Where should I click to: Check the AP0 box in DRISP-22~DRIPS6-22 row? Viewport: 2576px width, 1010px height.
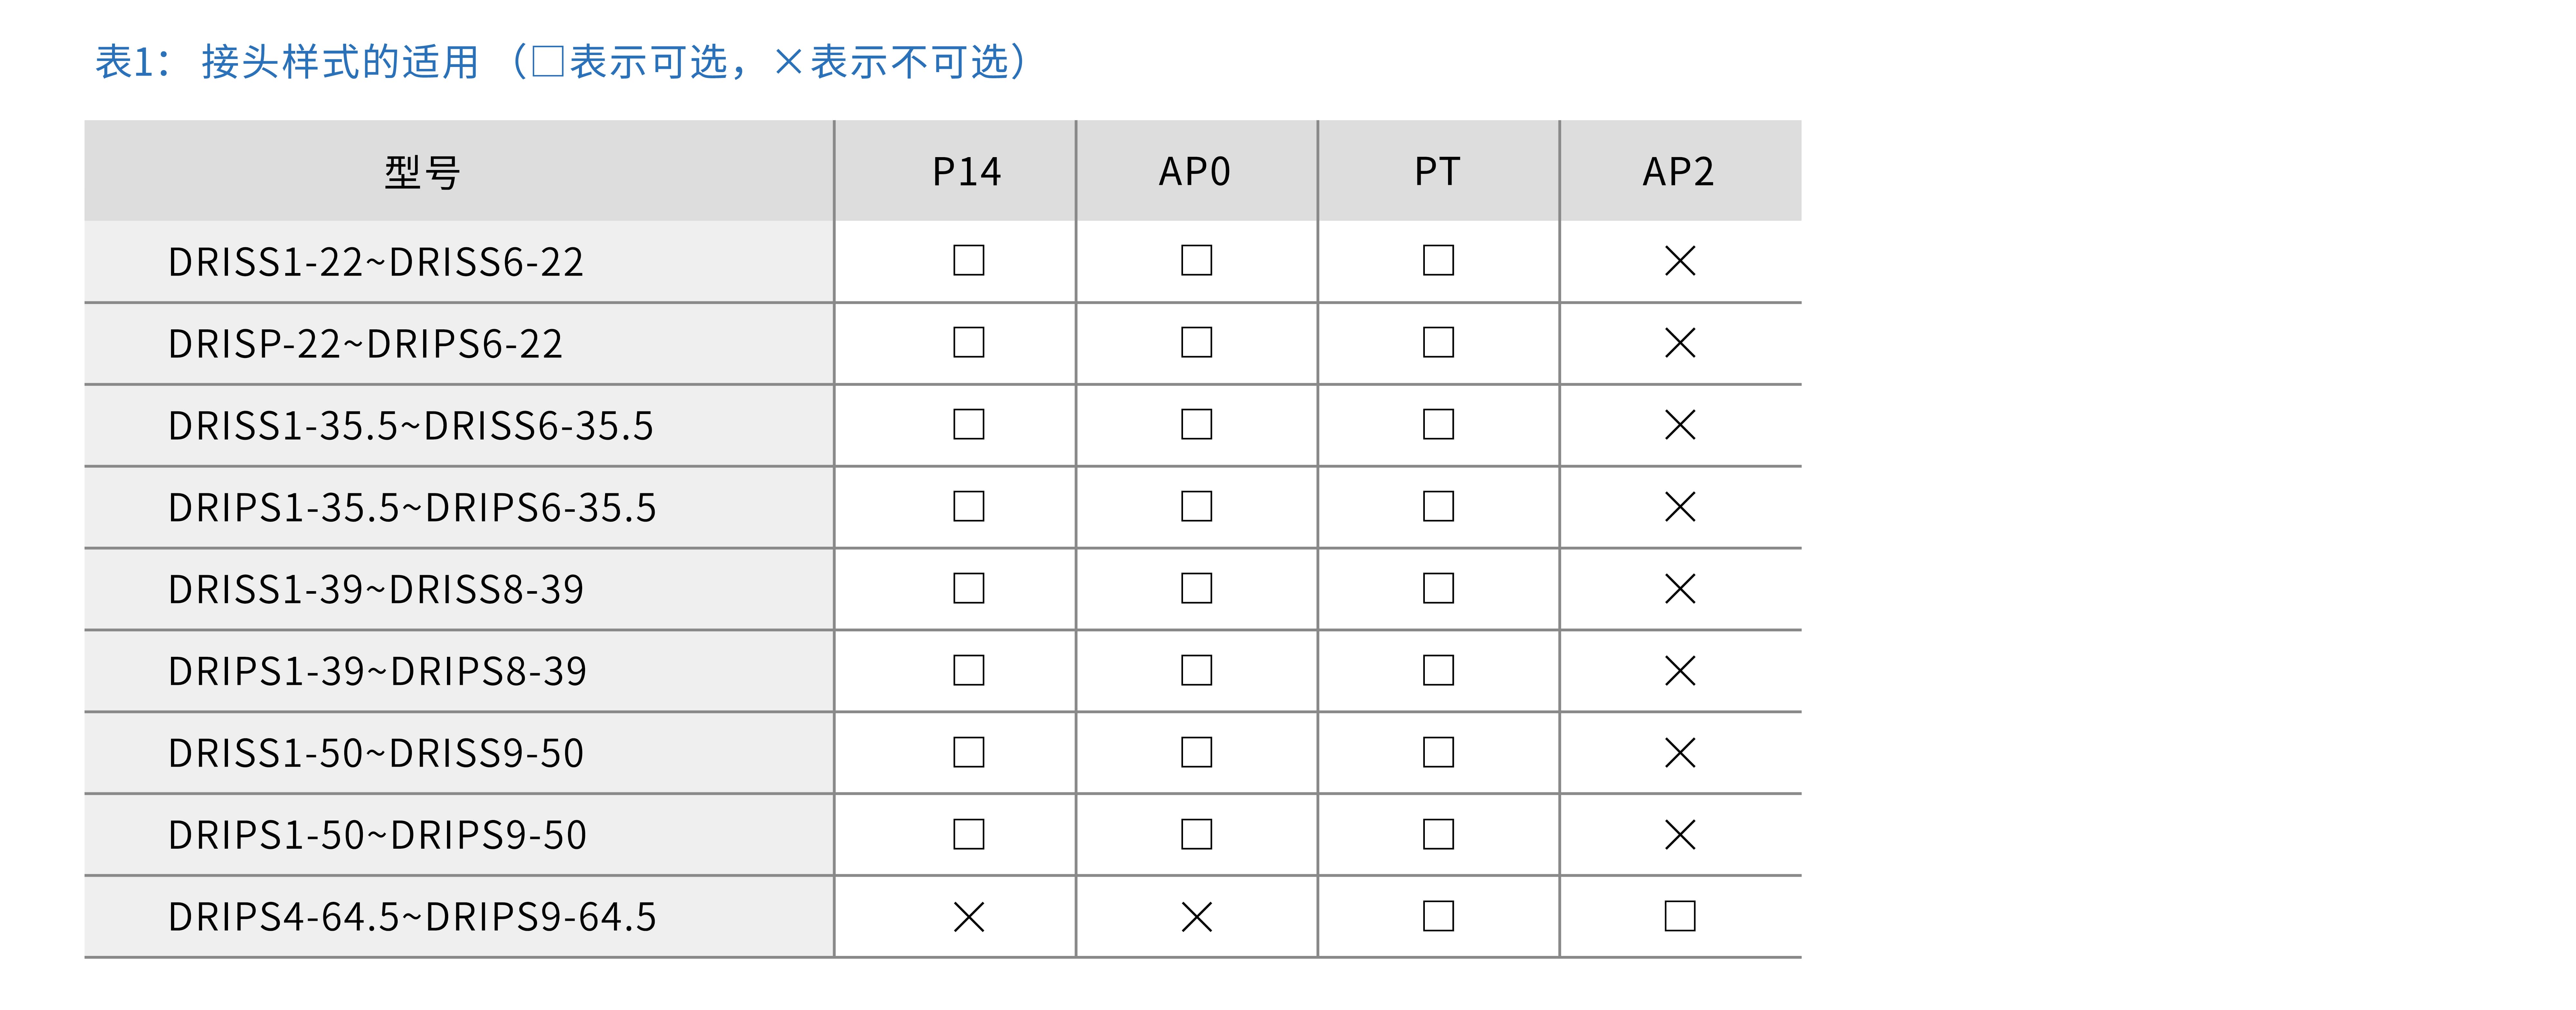tap(1196, 343)
